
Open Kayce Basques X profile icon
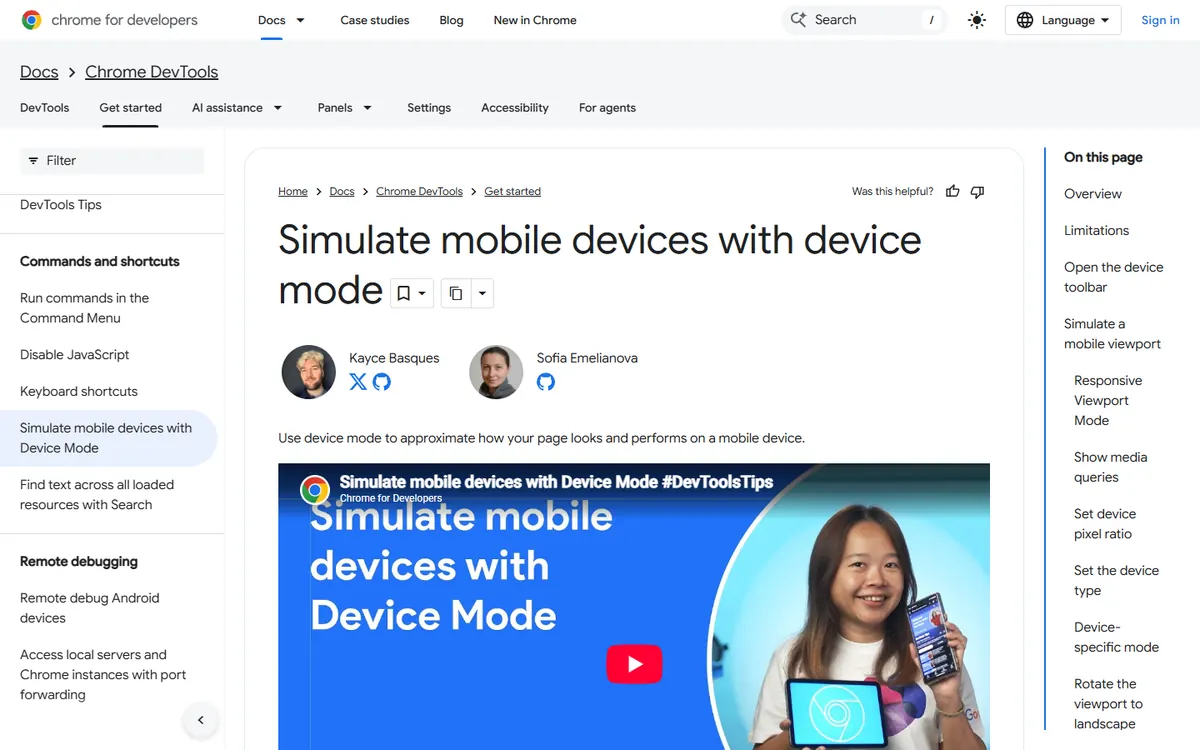[x=358, y=381]
